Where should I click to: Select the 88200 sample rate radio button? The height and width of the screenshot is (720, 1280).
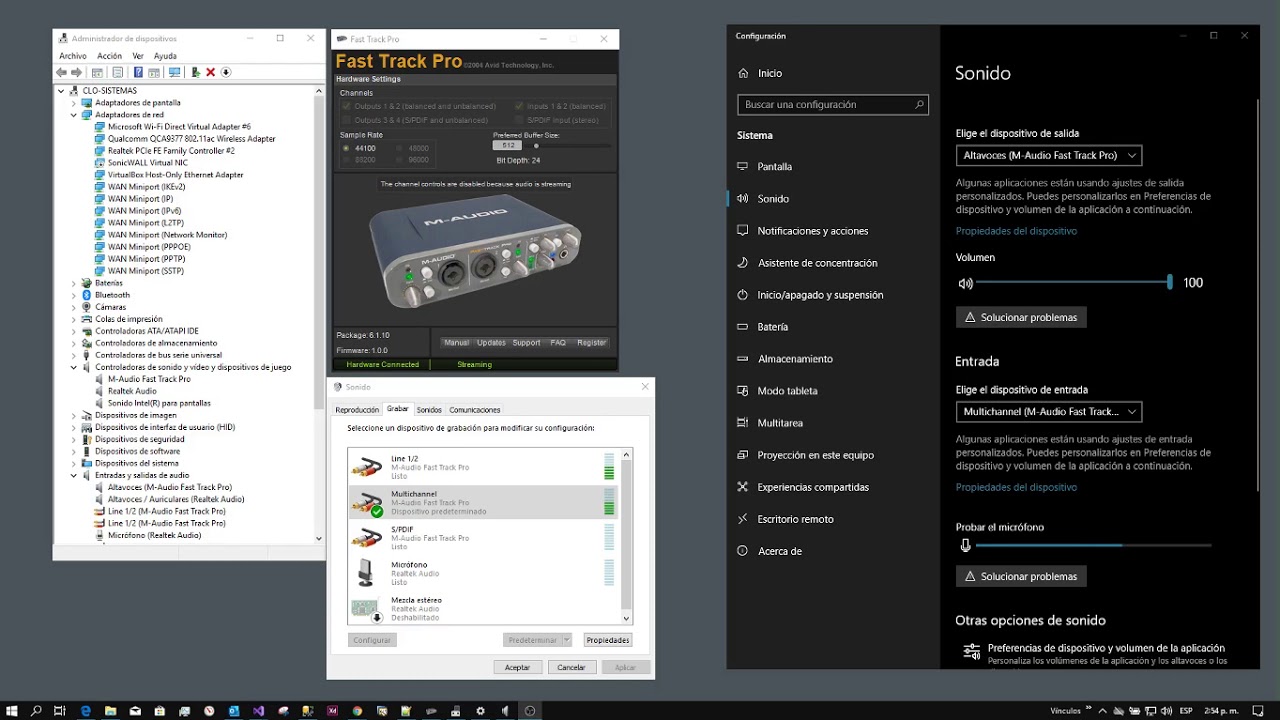[346, 160]
